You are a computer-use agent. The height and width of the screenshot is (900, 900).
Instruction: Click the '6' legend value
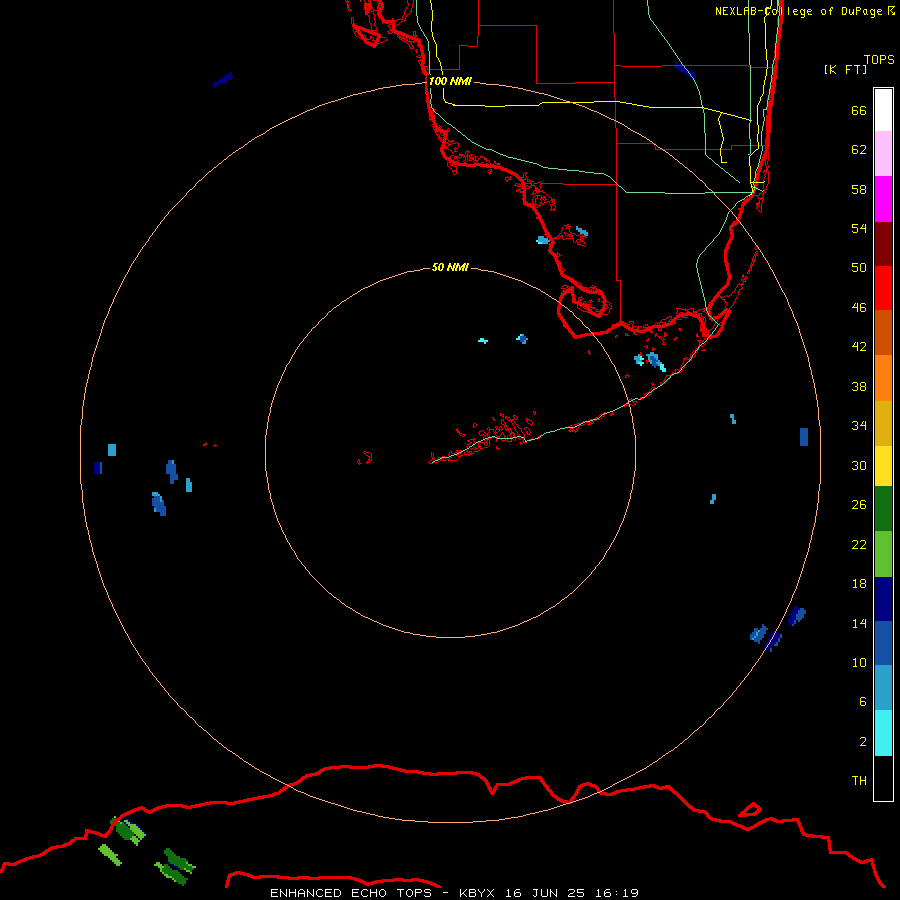coord(863,702)
